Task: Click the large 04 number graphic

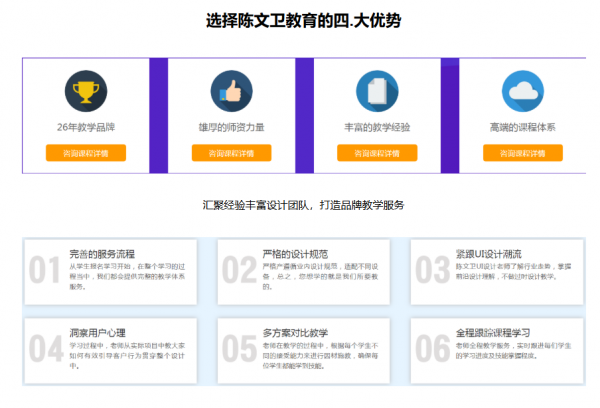Action: point(45,348)
